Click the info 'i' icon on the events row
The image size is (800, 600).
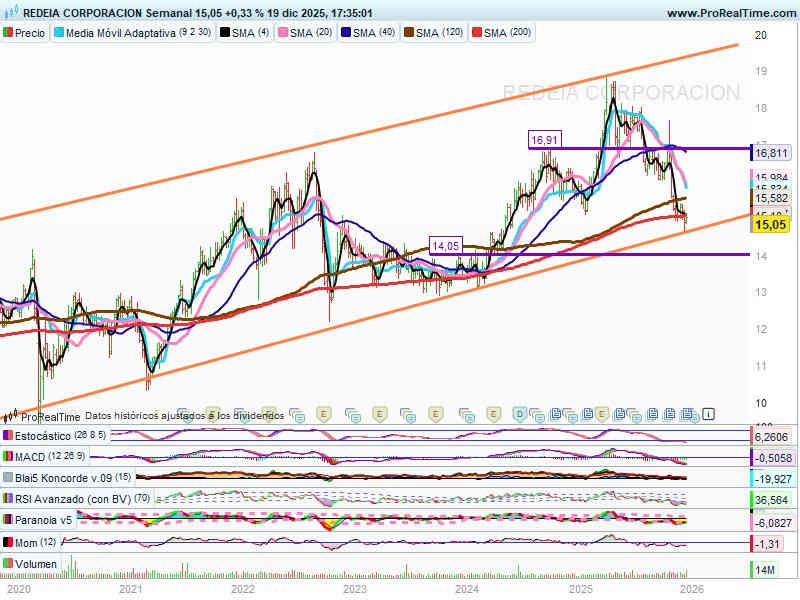(708, 413)
